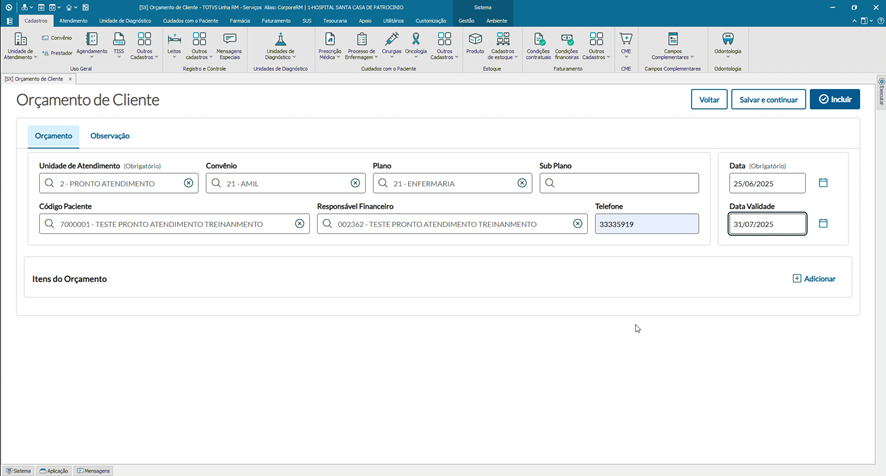Viewport: 886px width, 476px height.
Task: Open the window layout dropdown beside help
Action: (867, 21)
